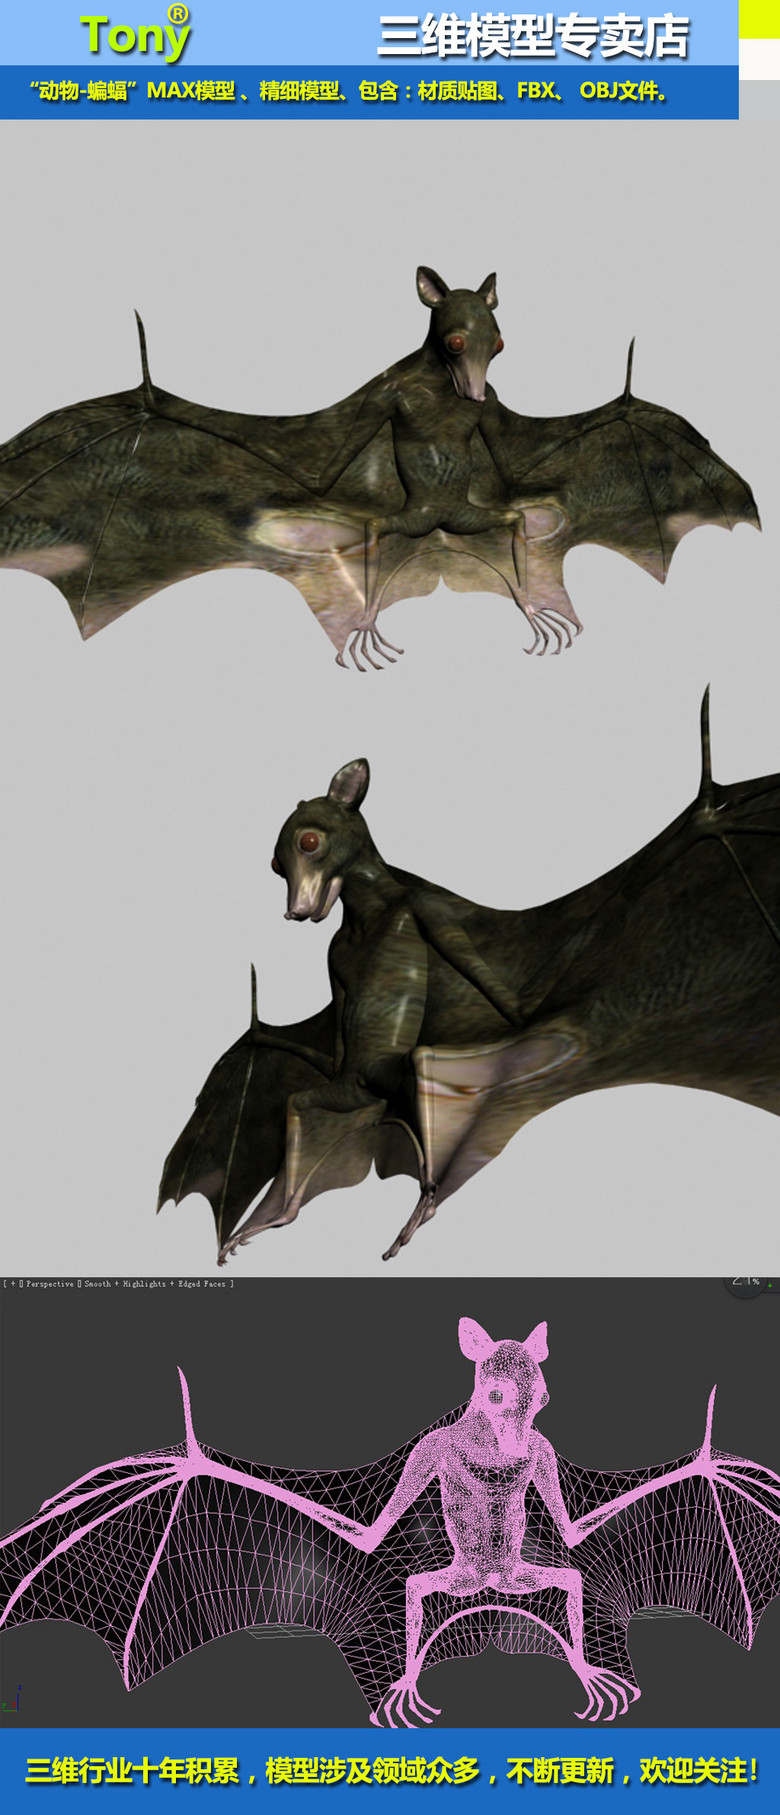This screenshot has width=780, height=1815.
Task: Click the '"动物-蝙蝠" MAX模型' description line
Action: pyautogui.click(x=350, y=91)
